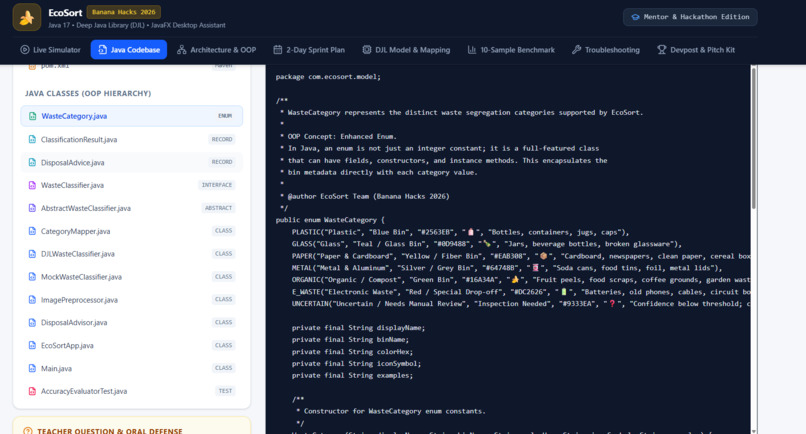Click the file icon of ImagePreprocessor.java

[x=32, y=300]
